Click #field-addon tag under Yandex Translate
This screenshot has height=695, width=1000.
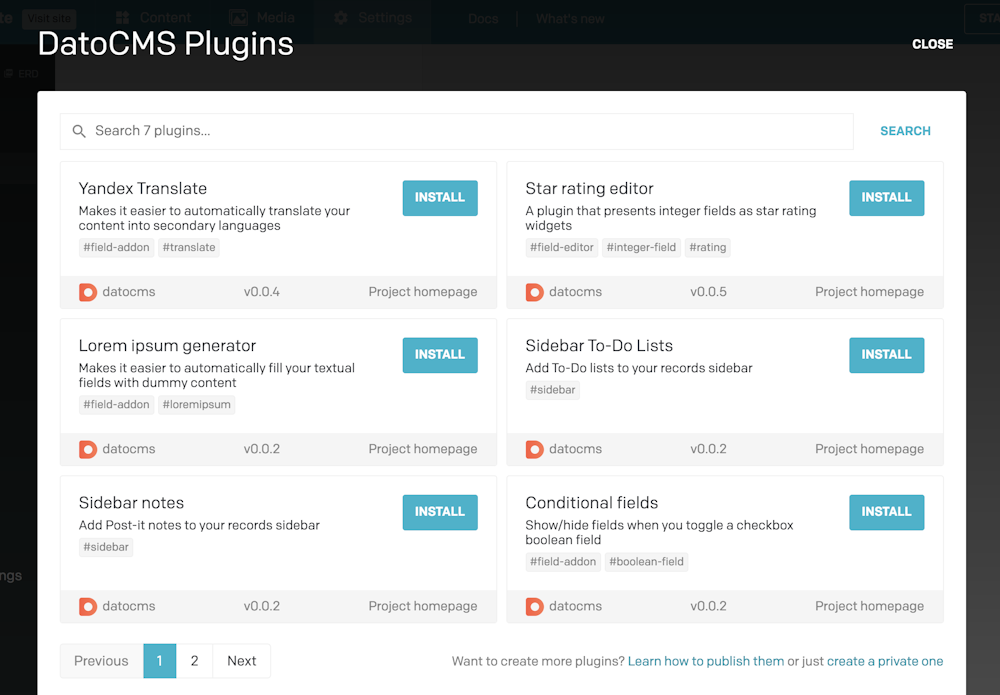pos(116,247)
